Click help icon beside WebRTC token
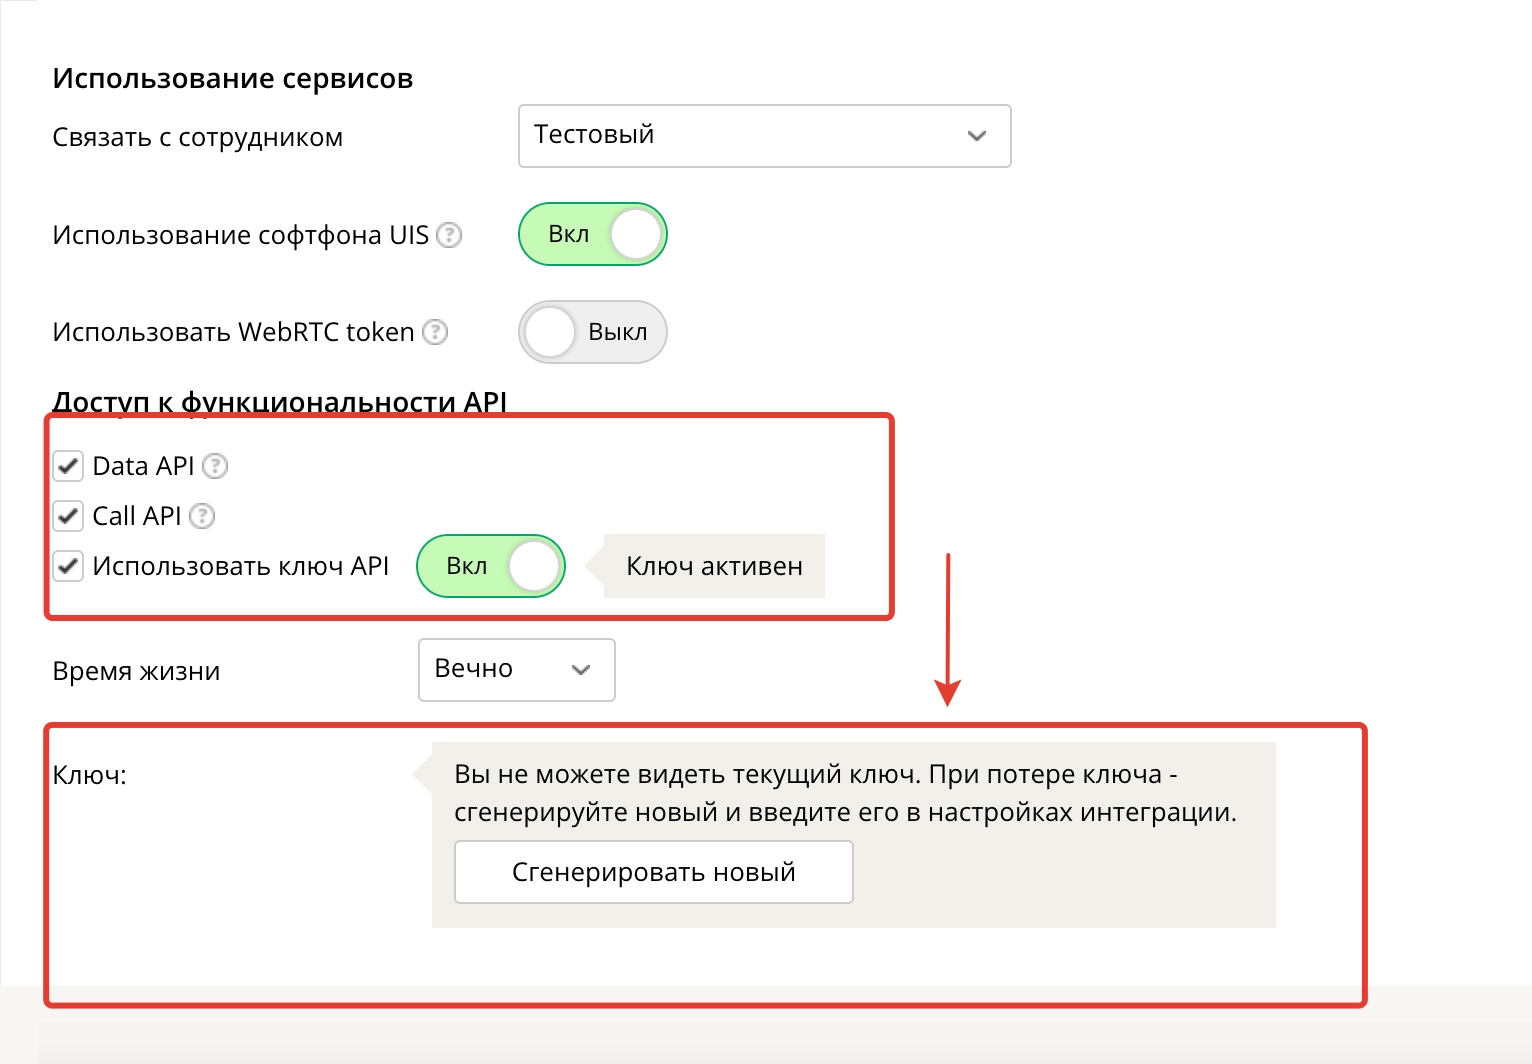The height and width of the screenshot is (1064, 1532). pyautogui.click(x=435, y=332)
